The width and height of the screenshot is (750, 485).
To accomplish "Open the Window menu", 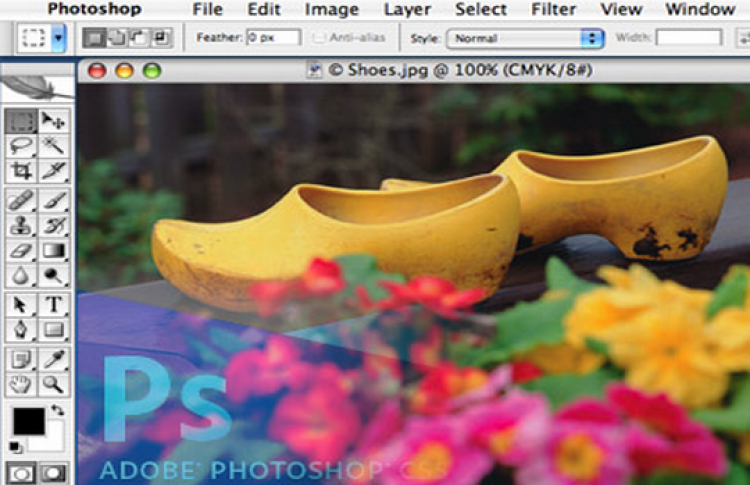I will (x=700, y=9).
